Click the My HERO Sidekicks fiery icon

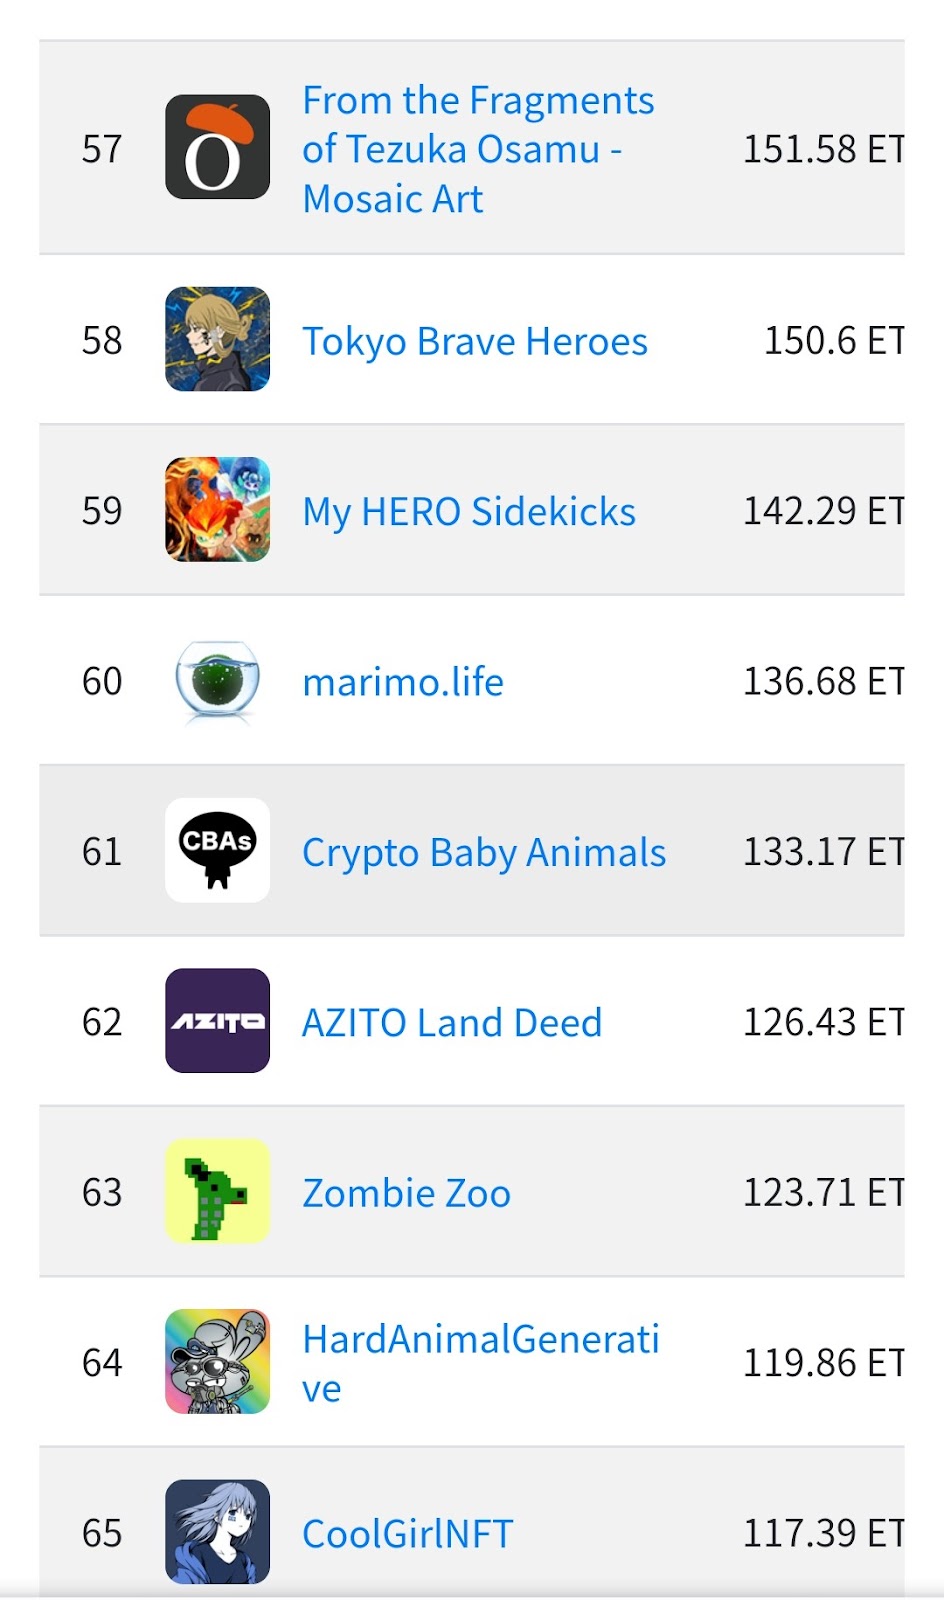click(217, 510)
